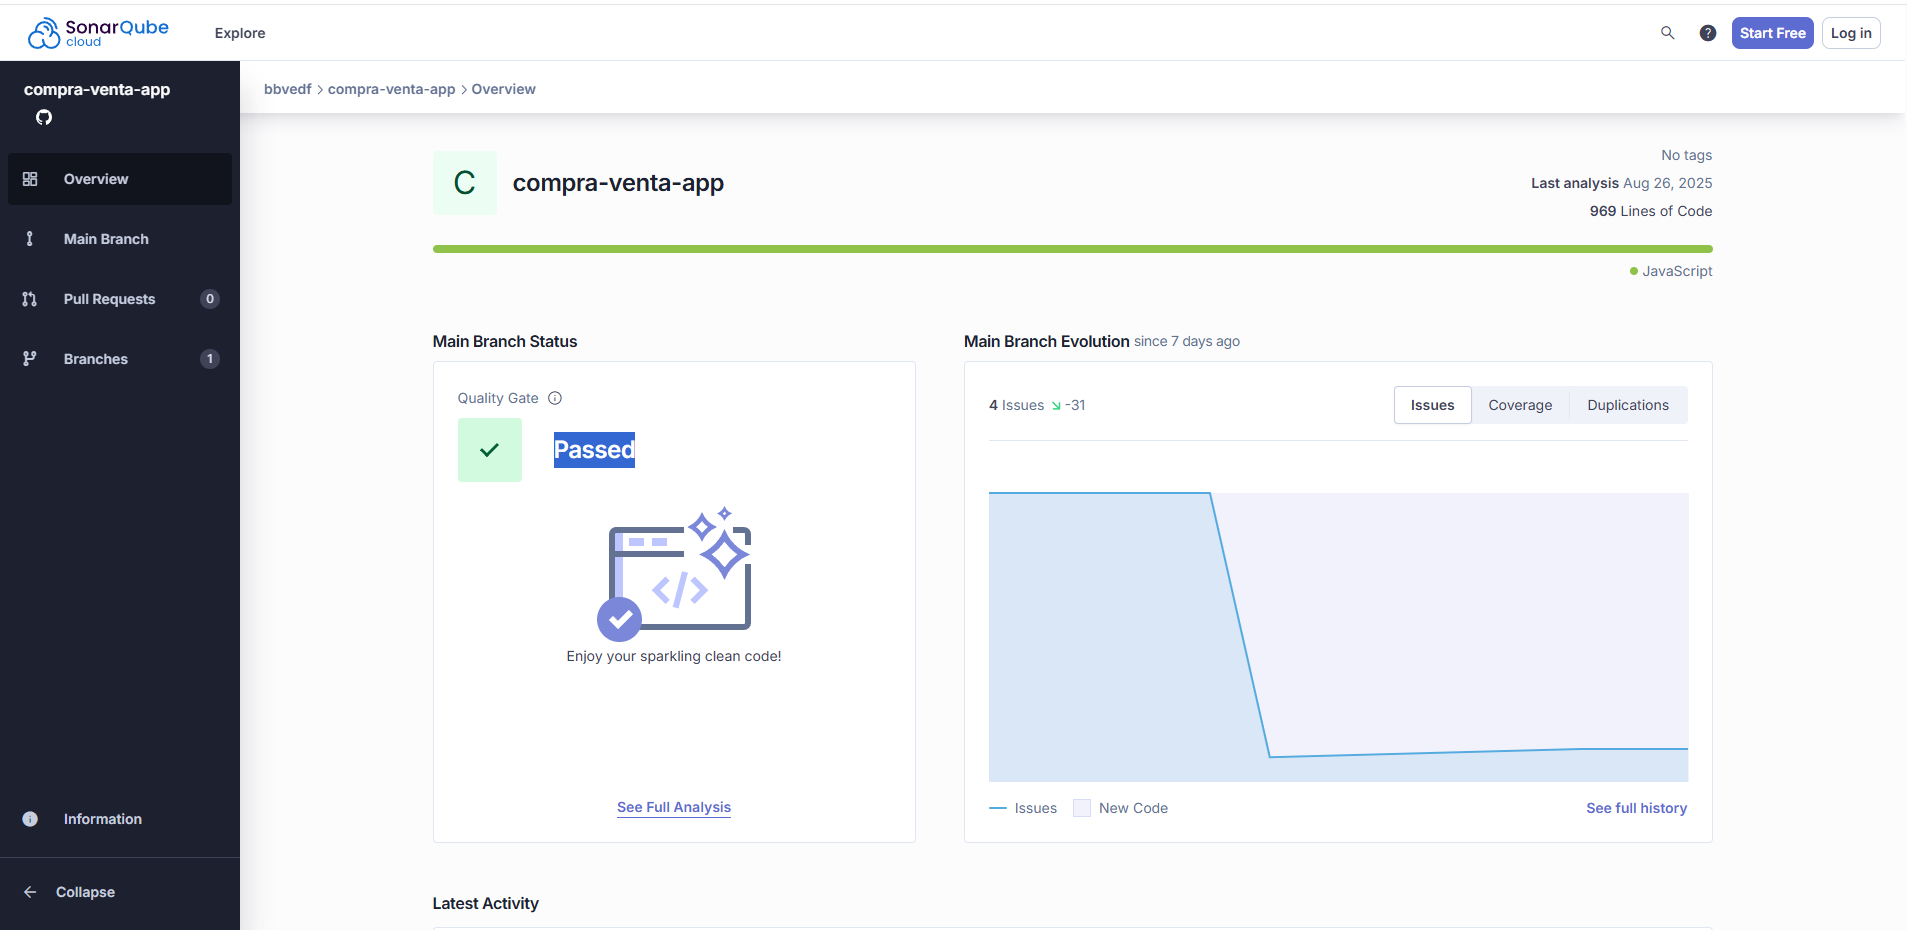The image size is (1907, 930).
Task: Switch to the Duplications chart tab
Action: coord(1628,405)
